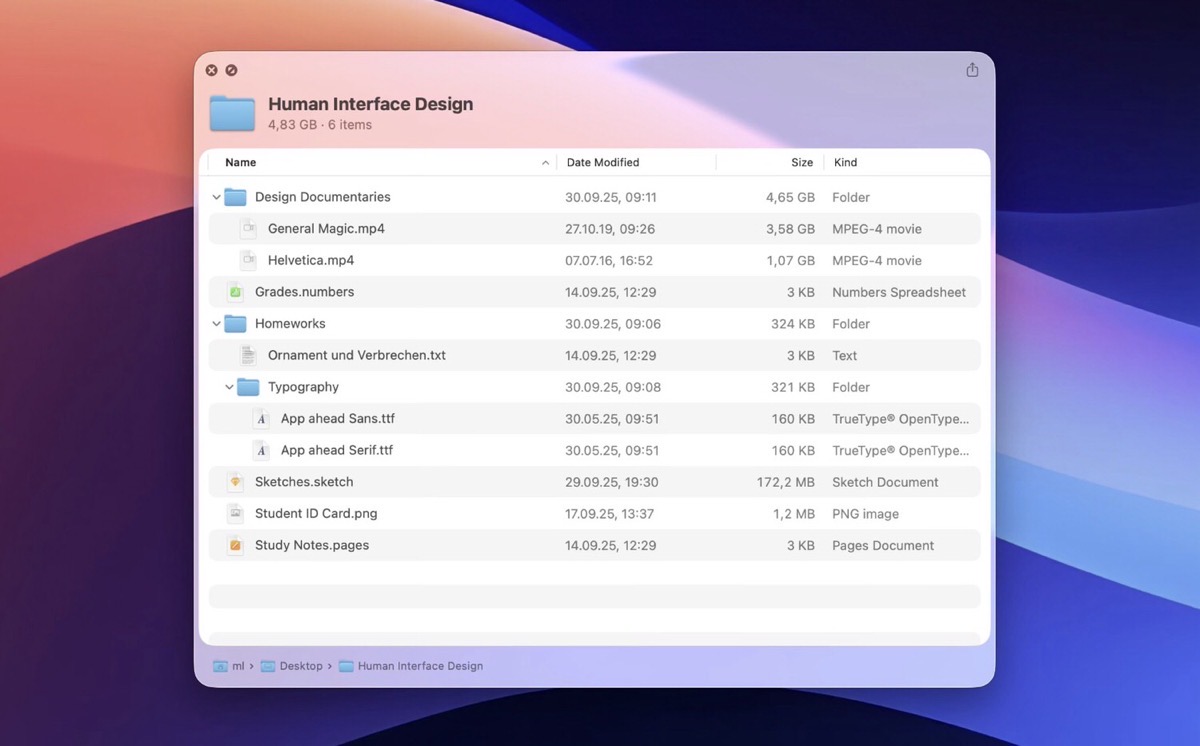1200x746 pixels.
Task: Click the Grades.numbers spreadsheet icon
Action: 235,292
